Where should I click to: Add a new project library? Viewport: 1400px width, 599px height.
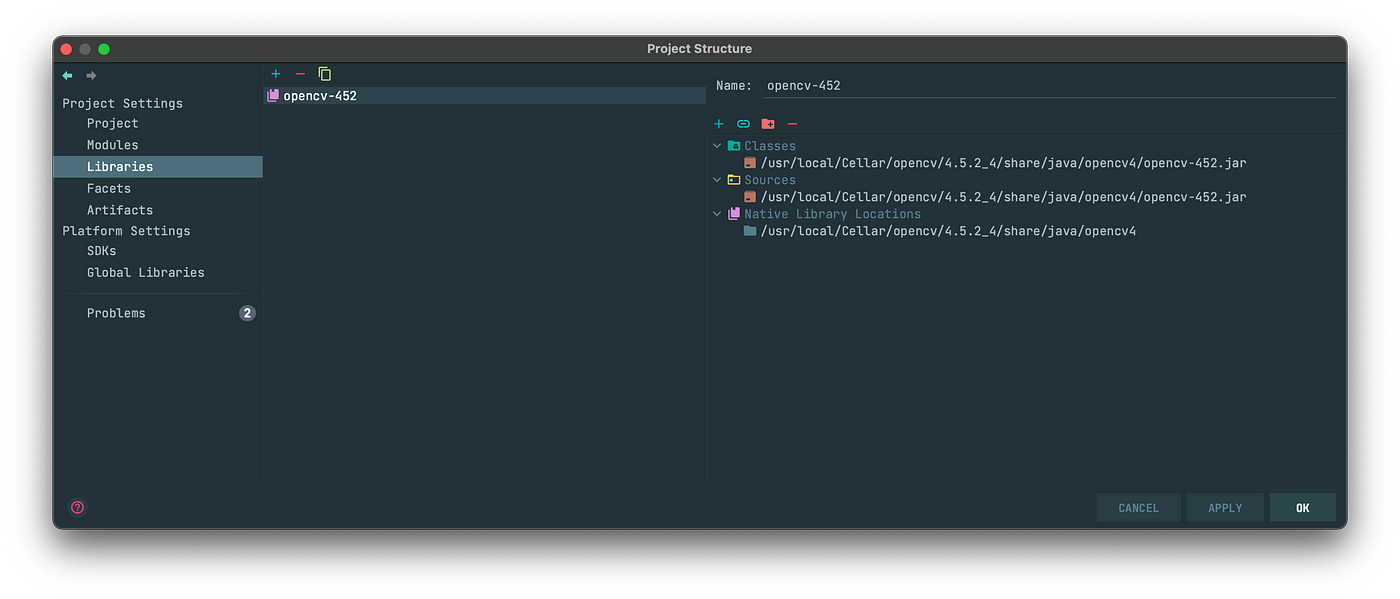coord(276,74)
